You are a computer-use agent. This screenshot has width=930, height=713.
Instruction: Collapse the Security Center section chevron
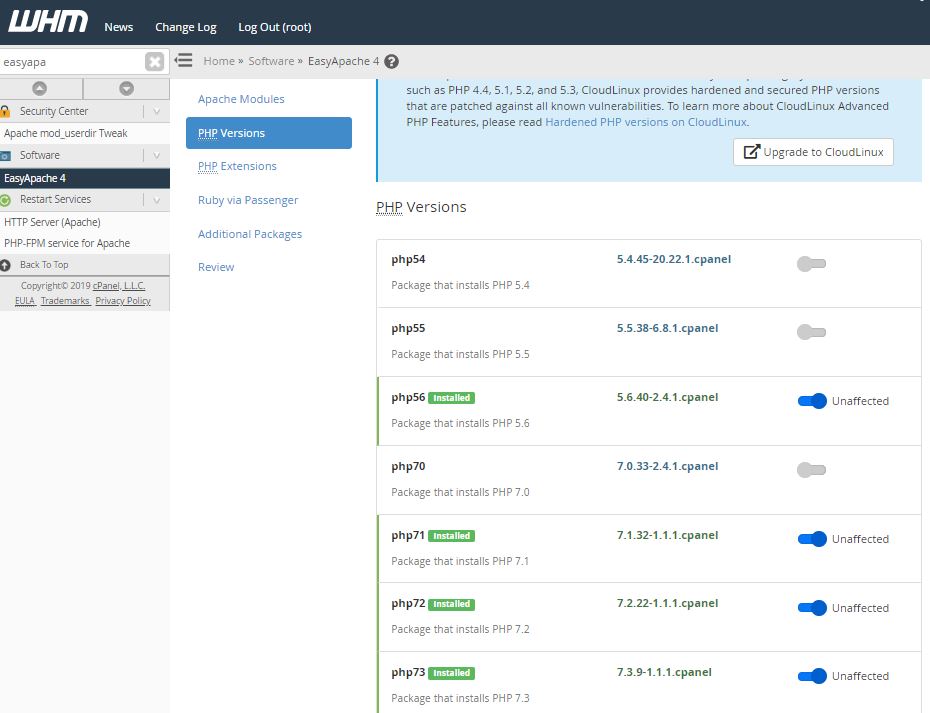[157, 111]
